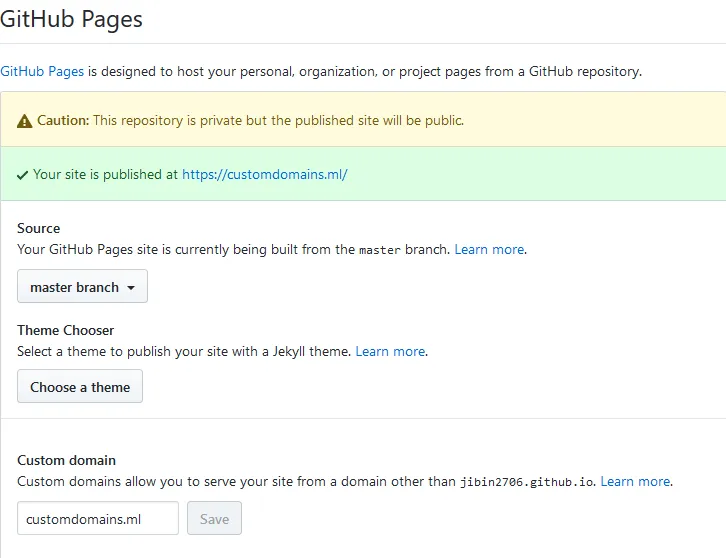The width and height of the screenshot is (726, 558).
Task: Open the published site https://customdomains.ml/ link
Action: point(264,175)
